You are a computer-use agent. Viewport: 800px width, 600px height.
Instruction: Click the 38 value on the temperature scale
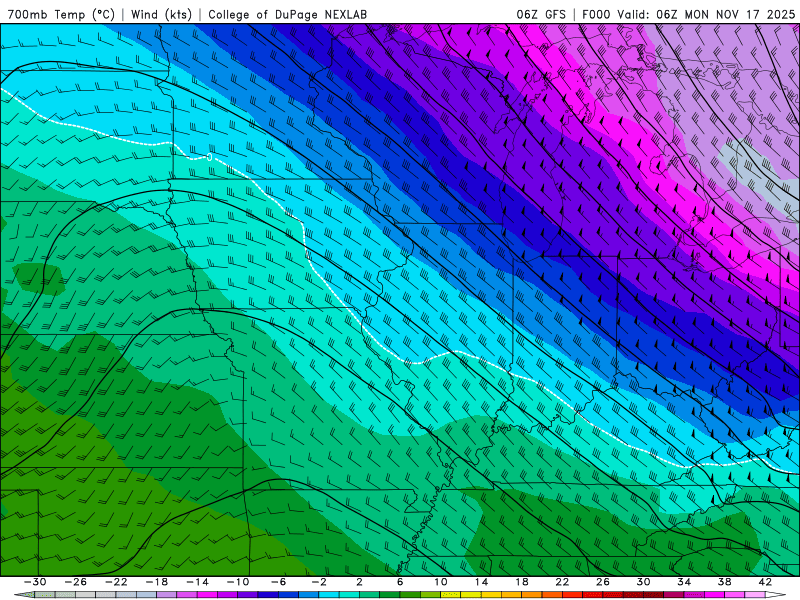point(724,582)
